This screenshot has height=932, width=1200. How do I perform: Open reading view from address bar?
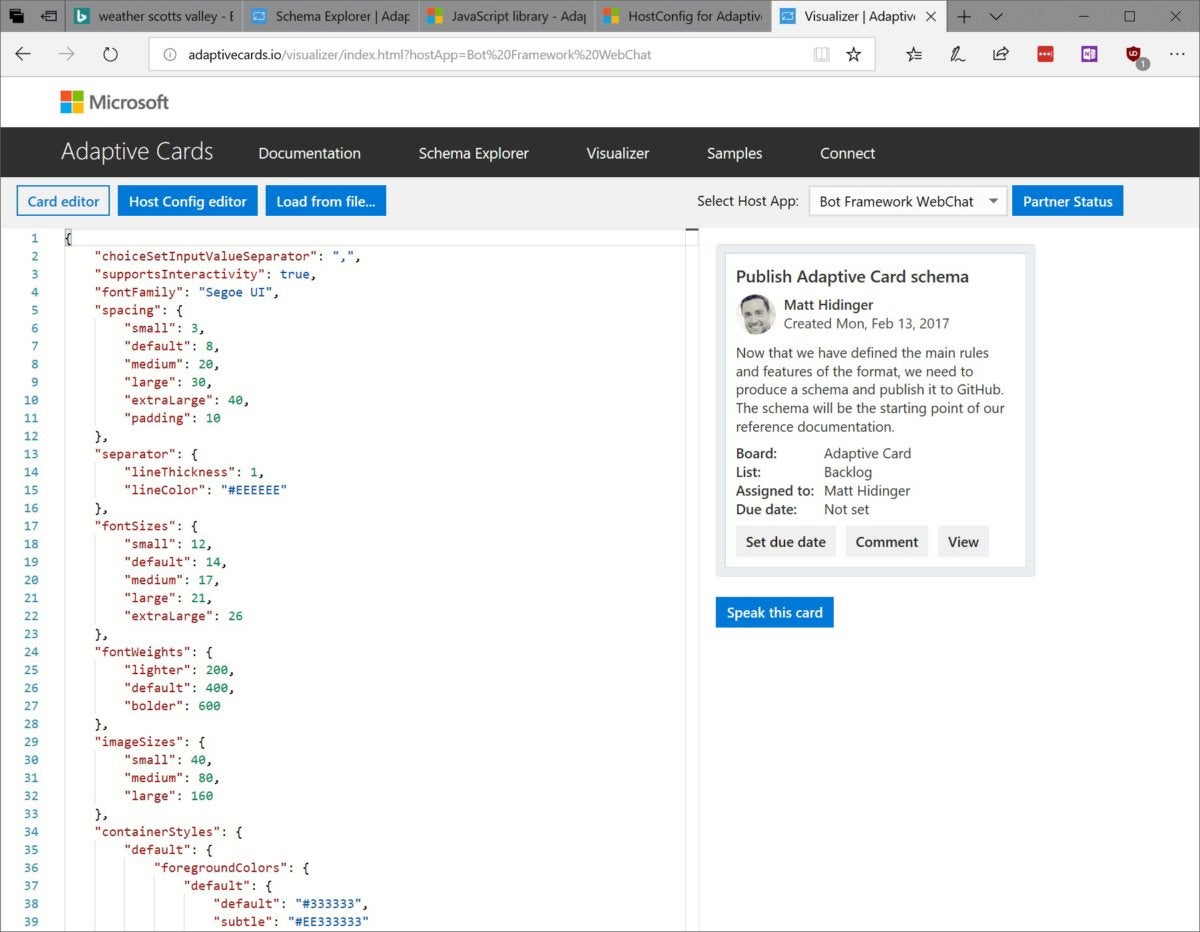pyautogui.click(x=822, y=55)
